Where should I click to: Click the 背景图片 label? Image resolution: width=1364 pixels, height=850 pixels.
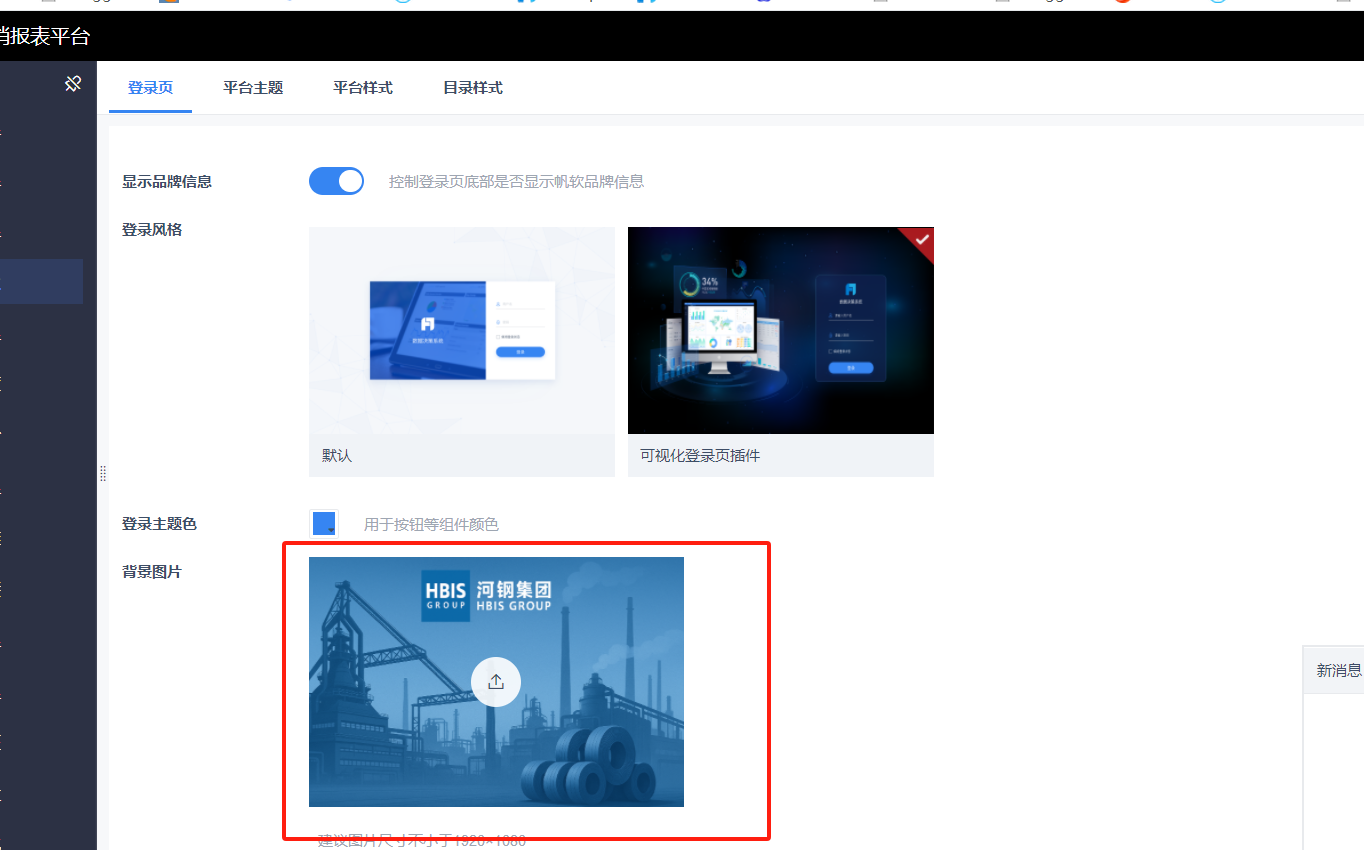click(152, 572)
